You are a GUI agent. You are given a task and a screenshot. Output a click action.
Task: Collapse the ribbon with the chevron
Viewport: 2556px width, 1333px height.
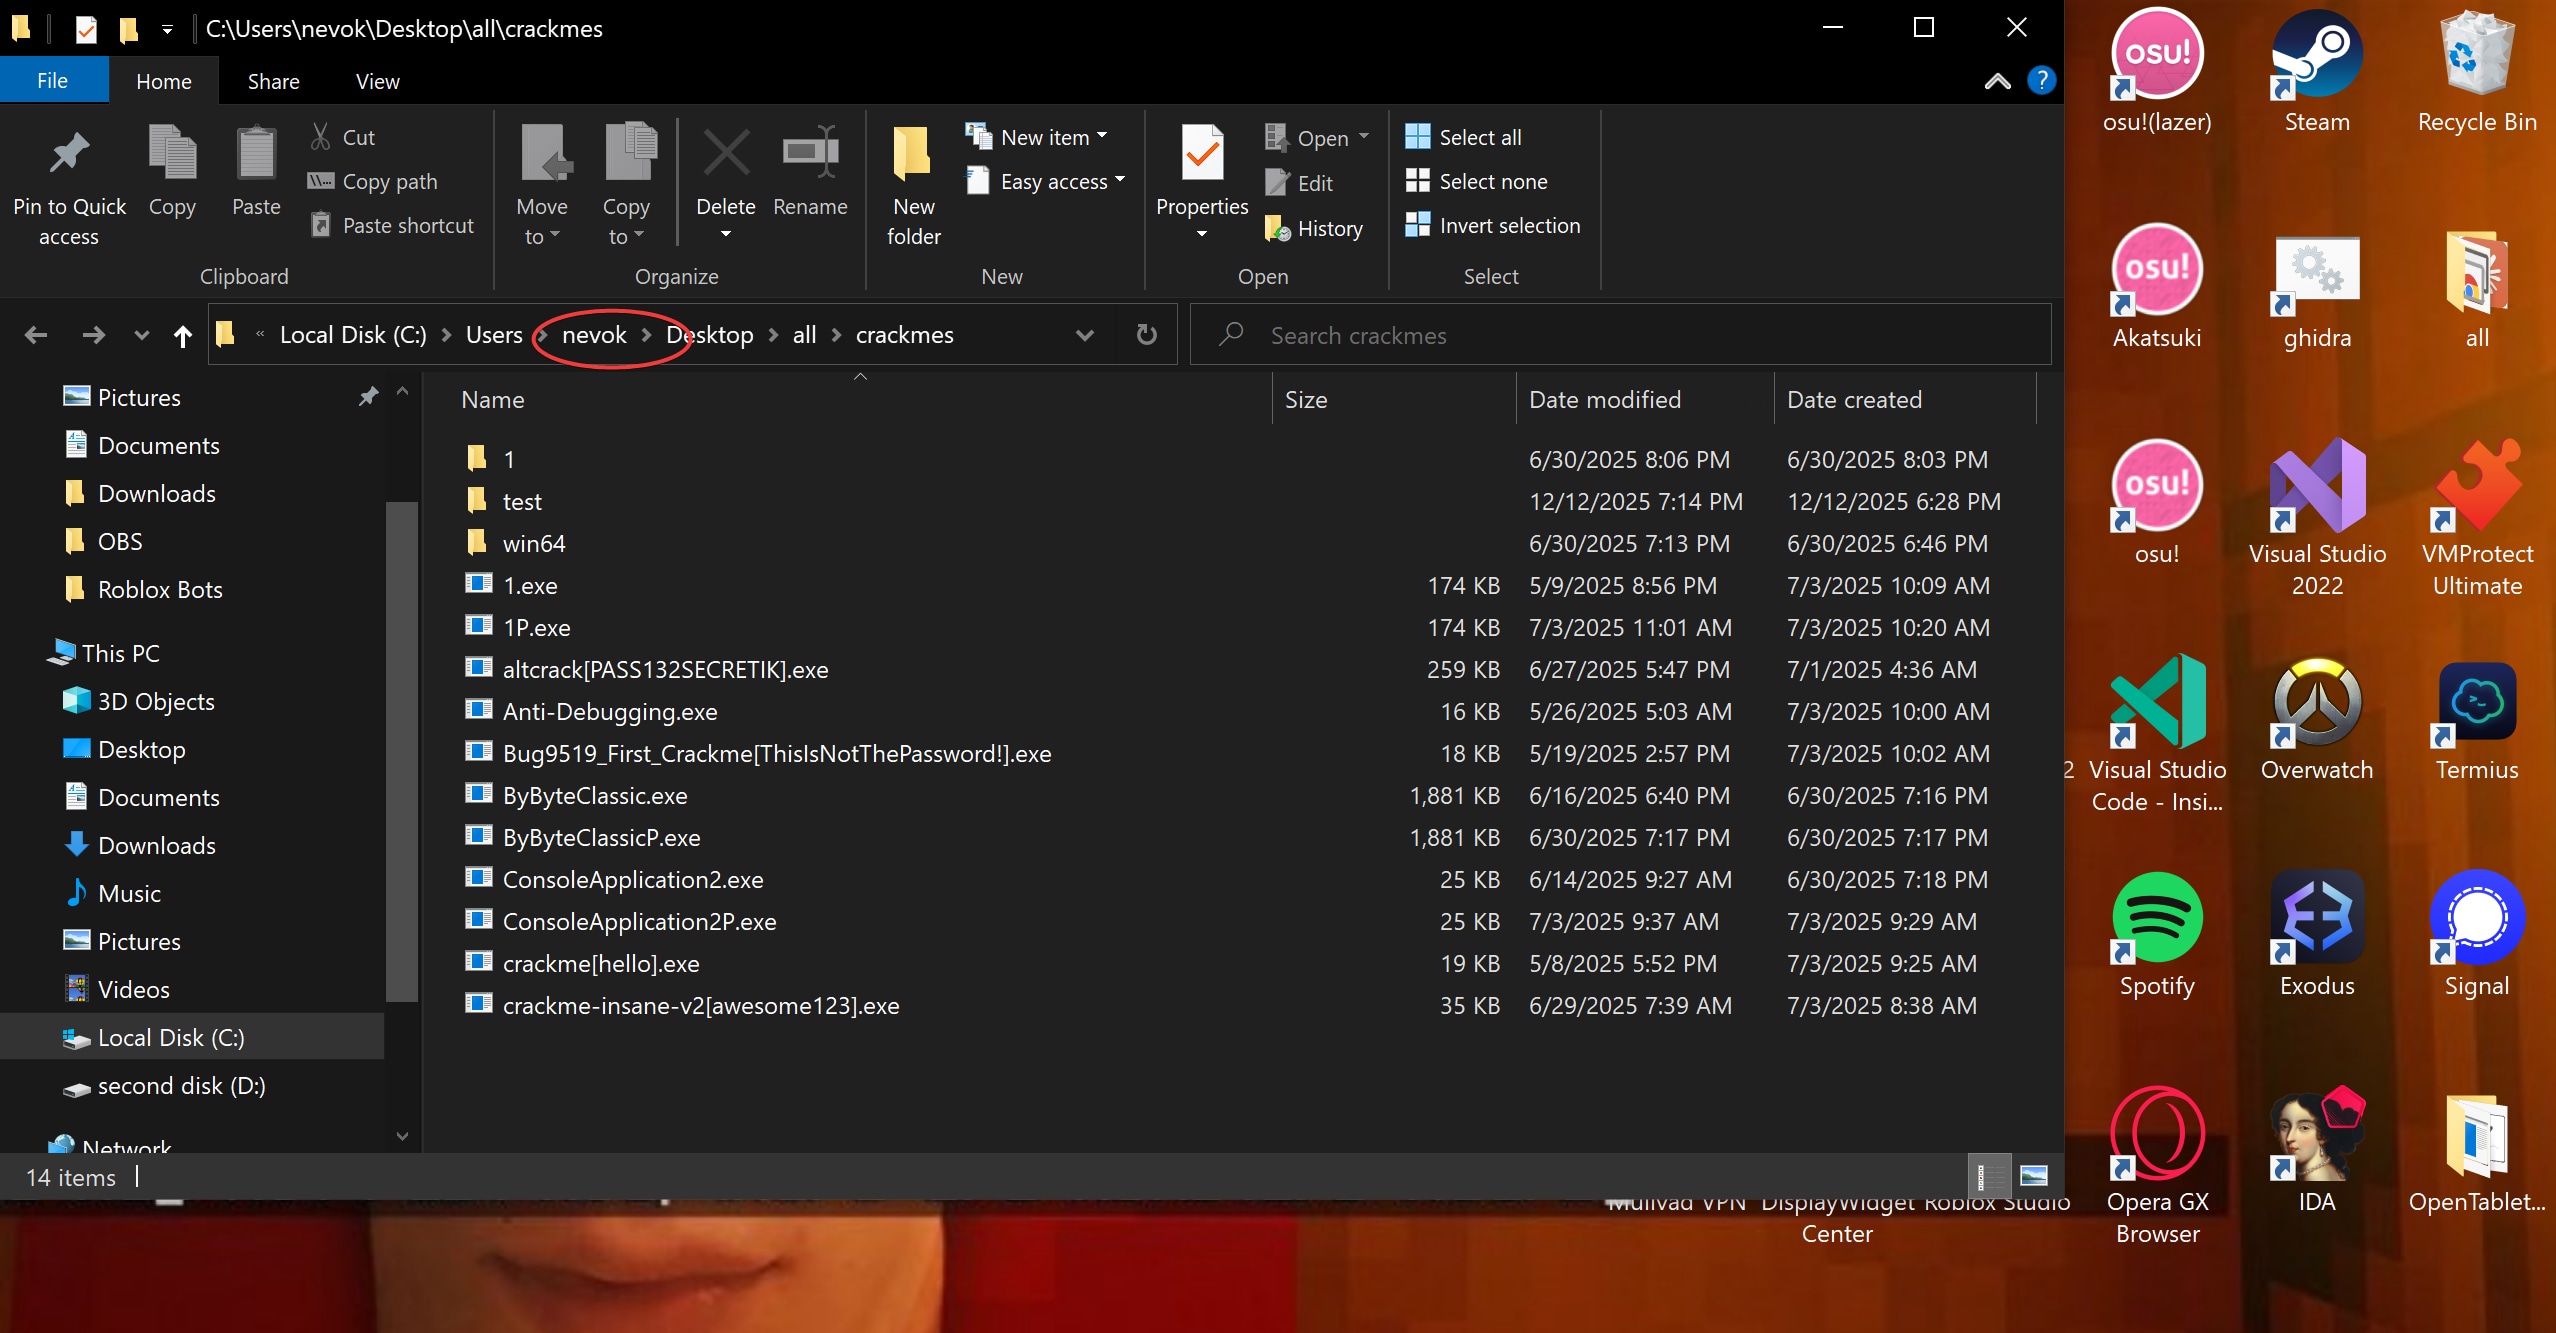[x=1997, y=81]
